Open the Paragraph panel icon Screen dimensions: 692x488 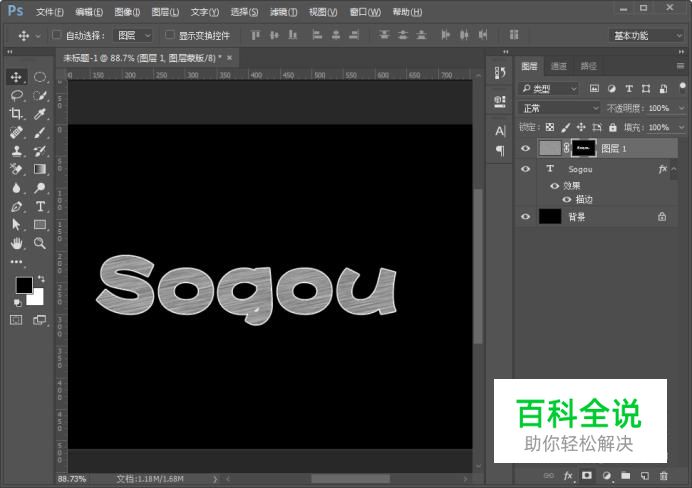coord(500,150)
